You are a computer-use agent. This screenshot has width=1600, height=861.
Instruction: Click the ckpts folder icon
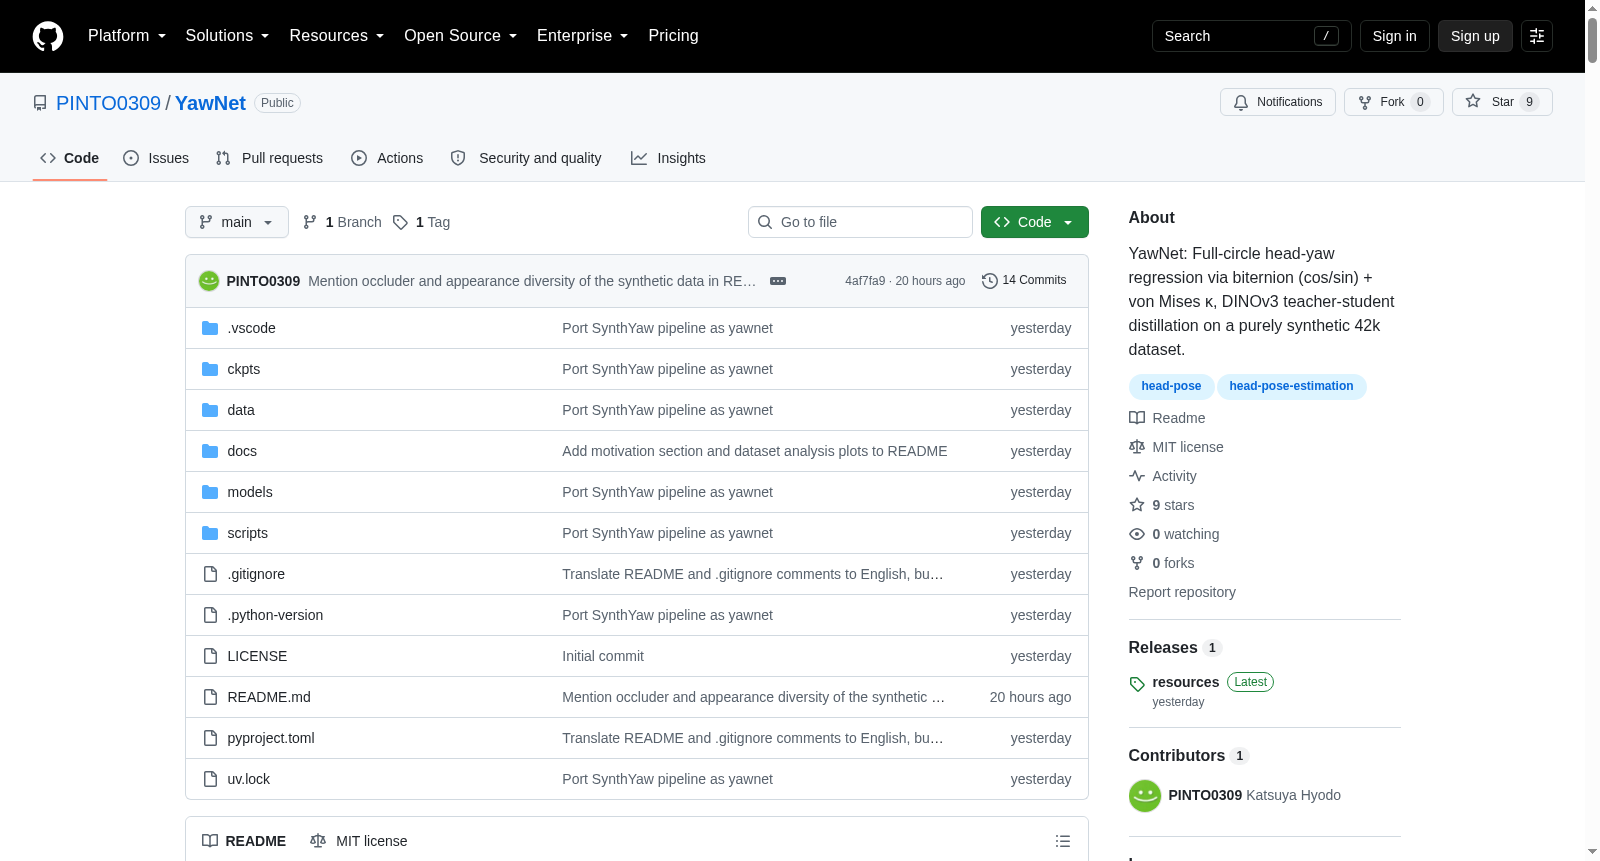pos(210,369)
